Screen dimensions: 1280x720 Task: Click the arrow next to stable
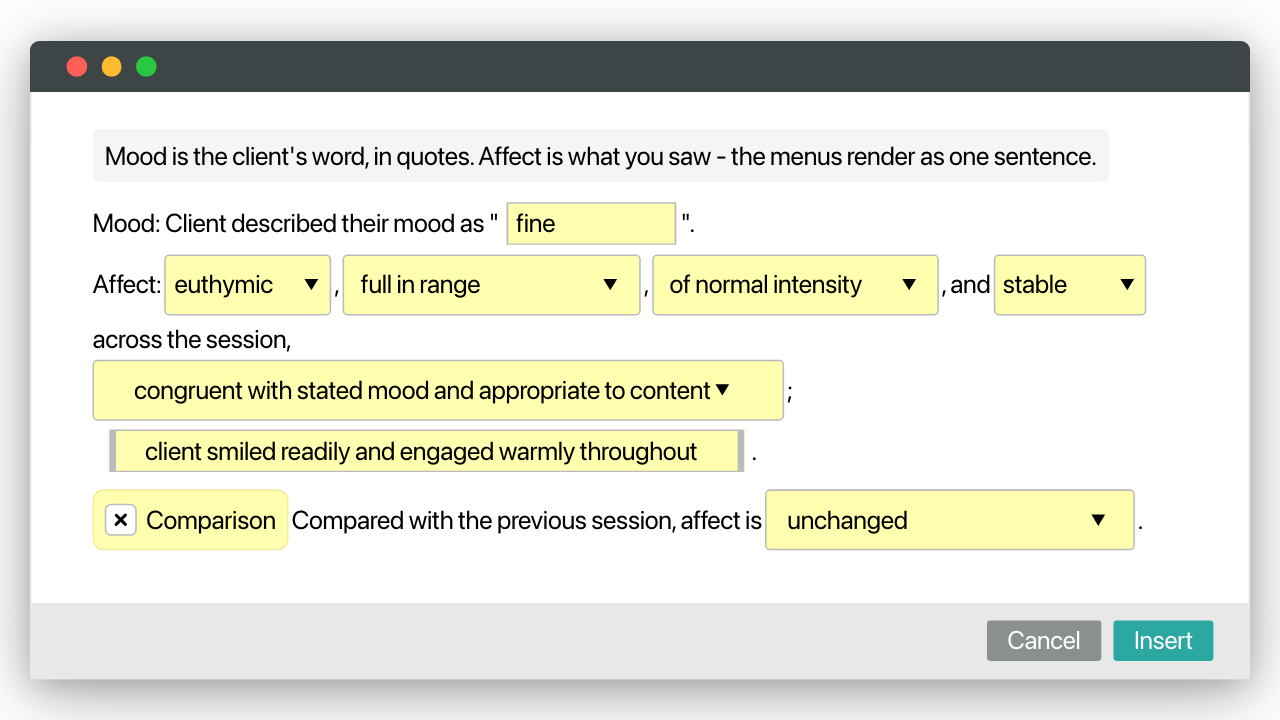coord(1127,284)
